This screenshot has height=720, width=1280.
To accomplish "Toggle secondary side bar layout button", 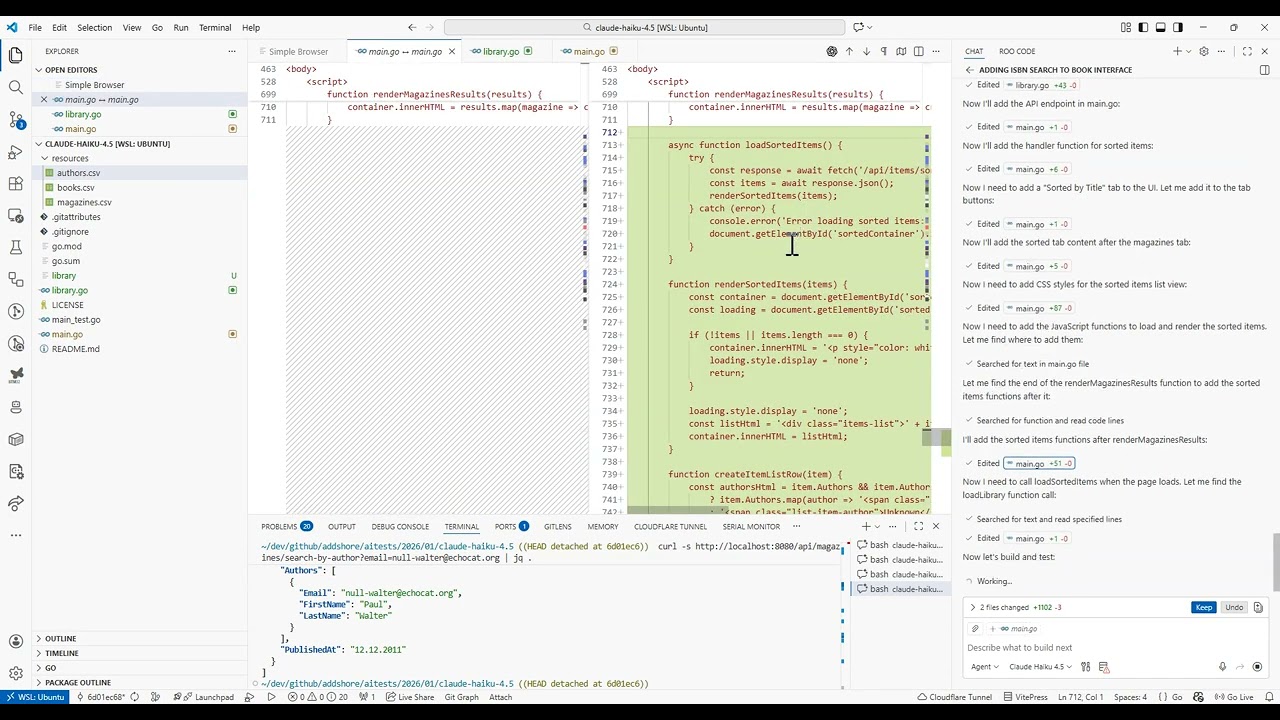I will click(1177, 27).
